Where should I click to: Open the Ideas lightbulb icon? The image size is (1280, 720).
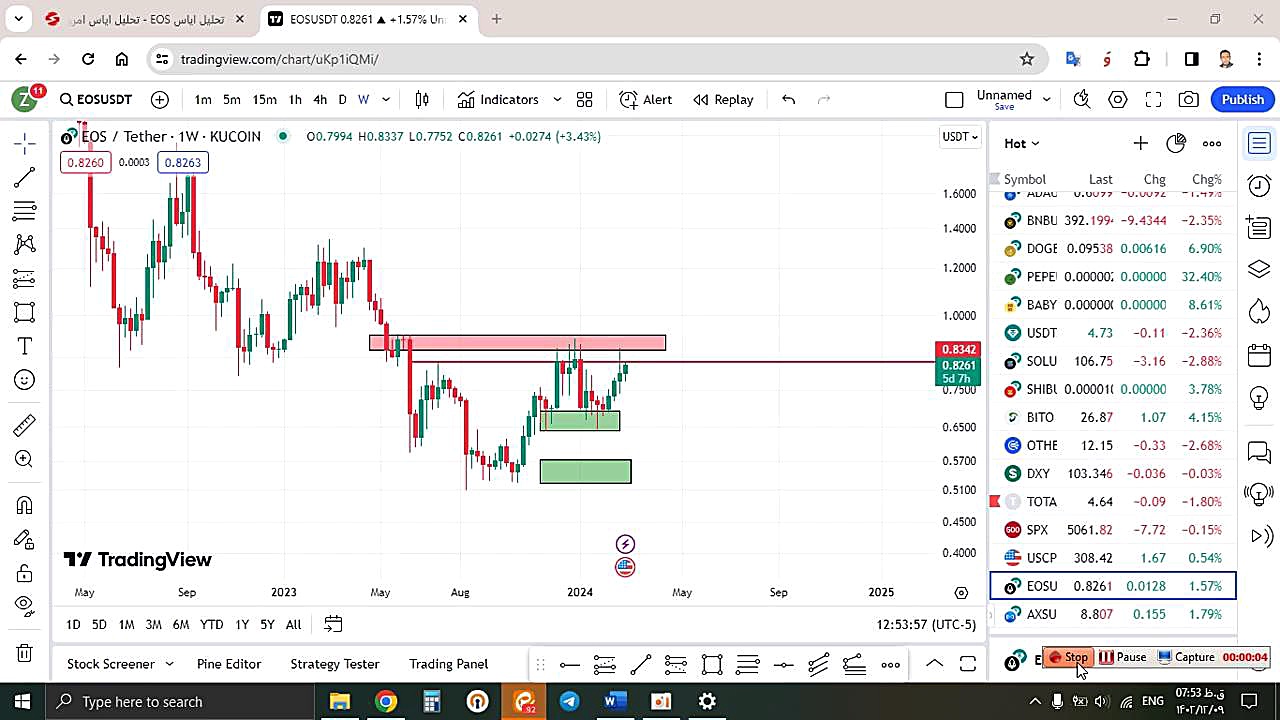[x=1259, y=397]
